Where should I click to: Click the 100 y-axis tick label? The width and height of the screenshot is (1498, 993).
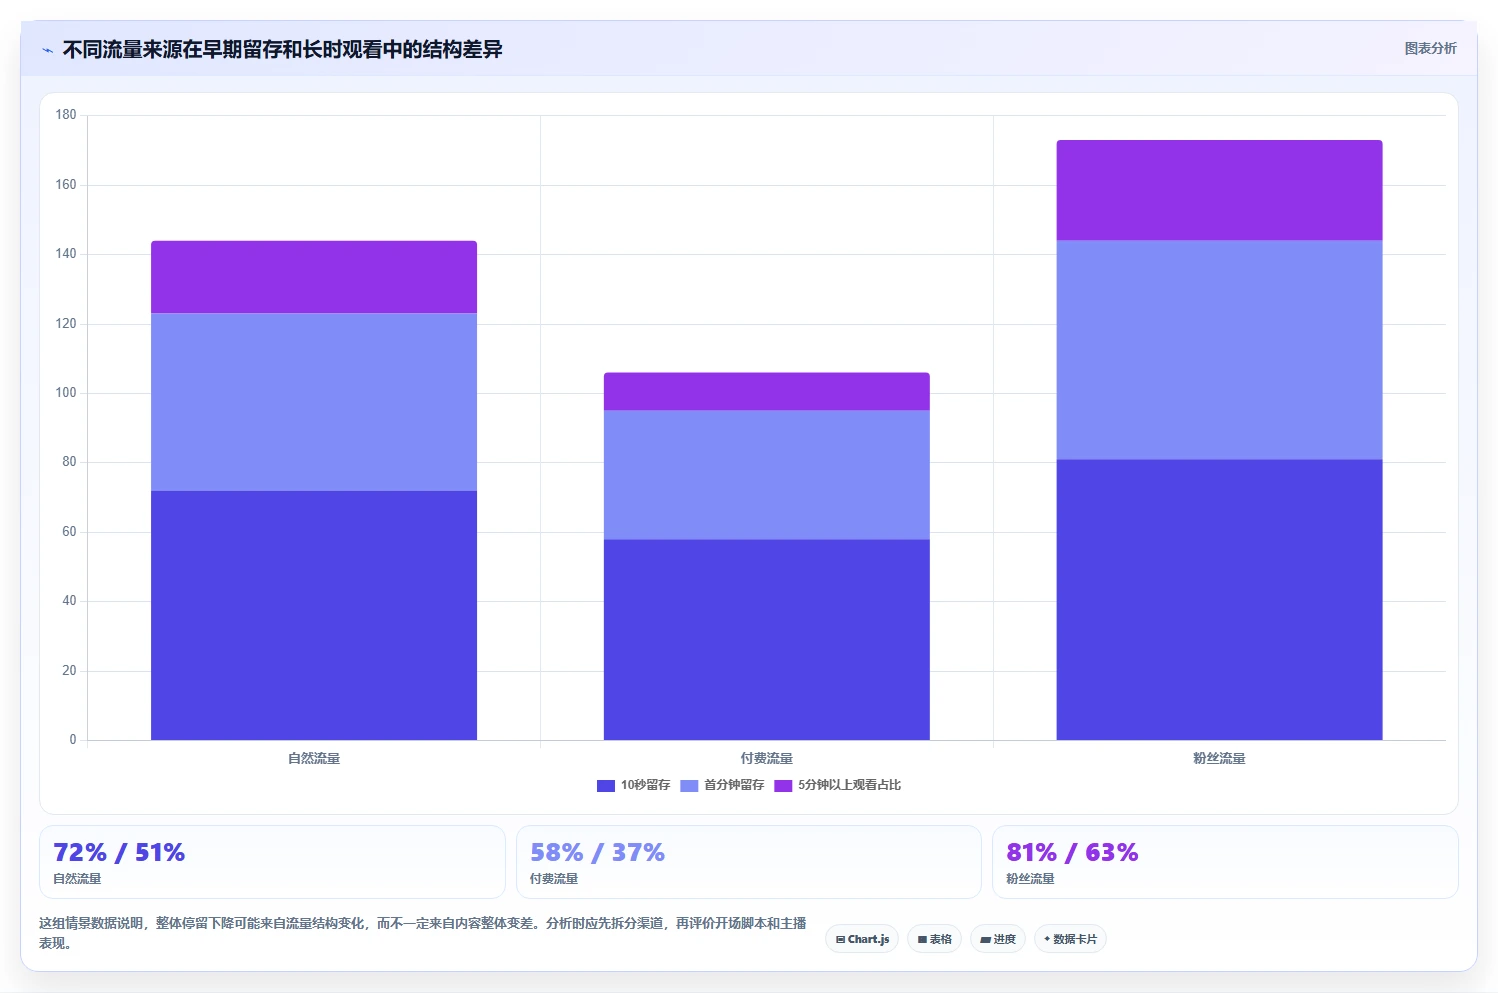click(66, 393)
